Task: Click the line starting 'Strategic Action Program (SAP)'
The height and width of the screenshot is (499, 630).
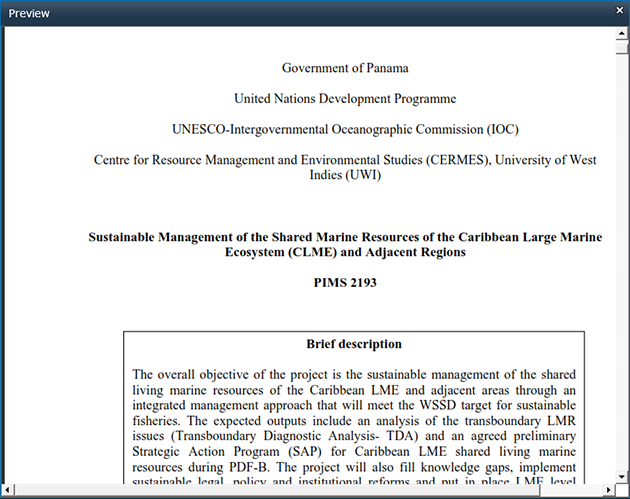Action: click(x=354, y=452)
